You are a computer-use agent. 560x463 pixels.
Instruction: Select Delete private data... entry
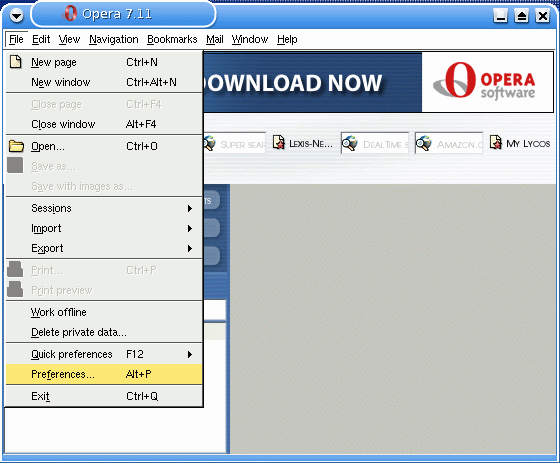pos(104,332)
